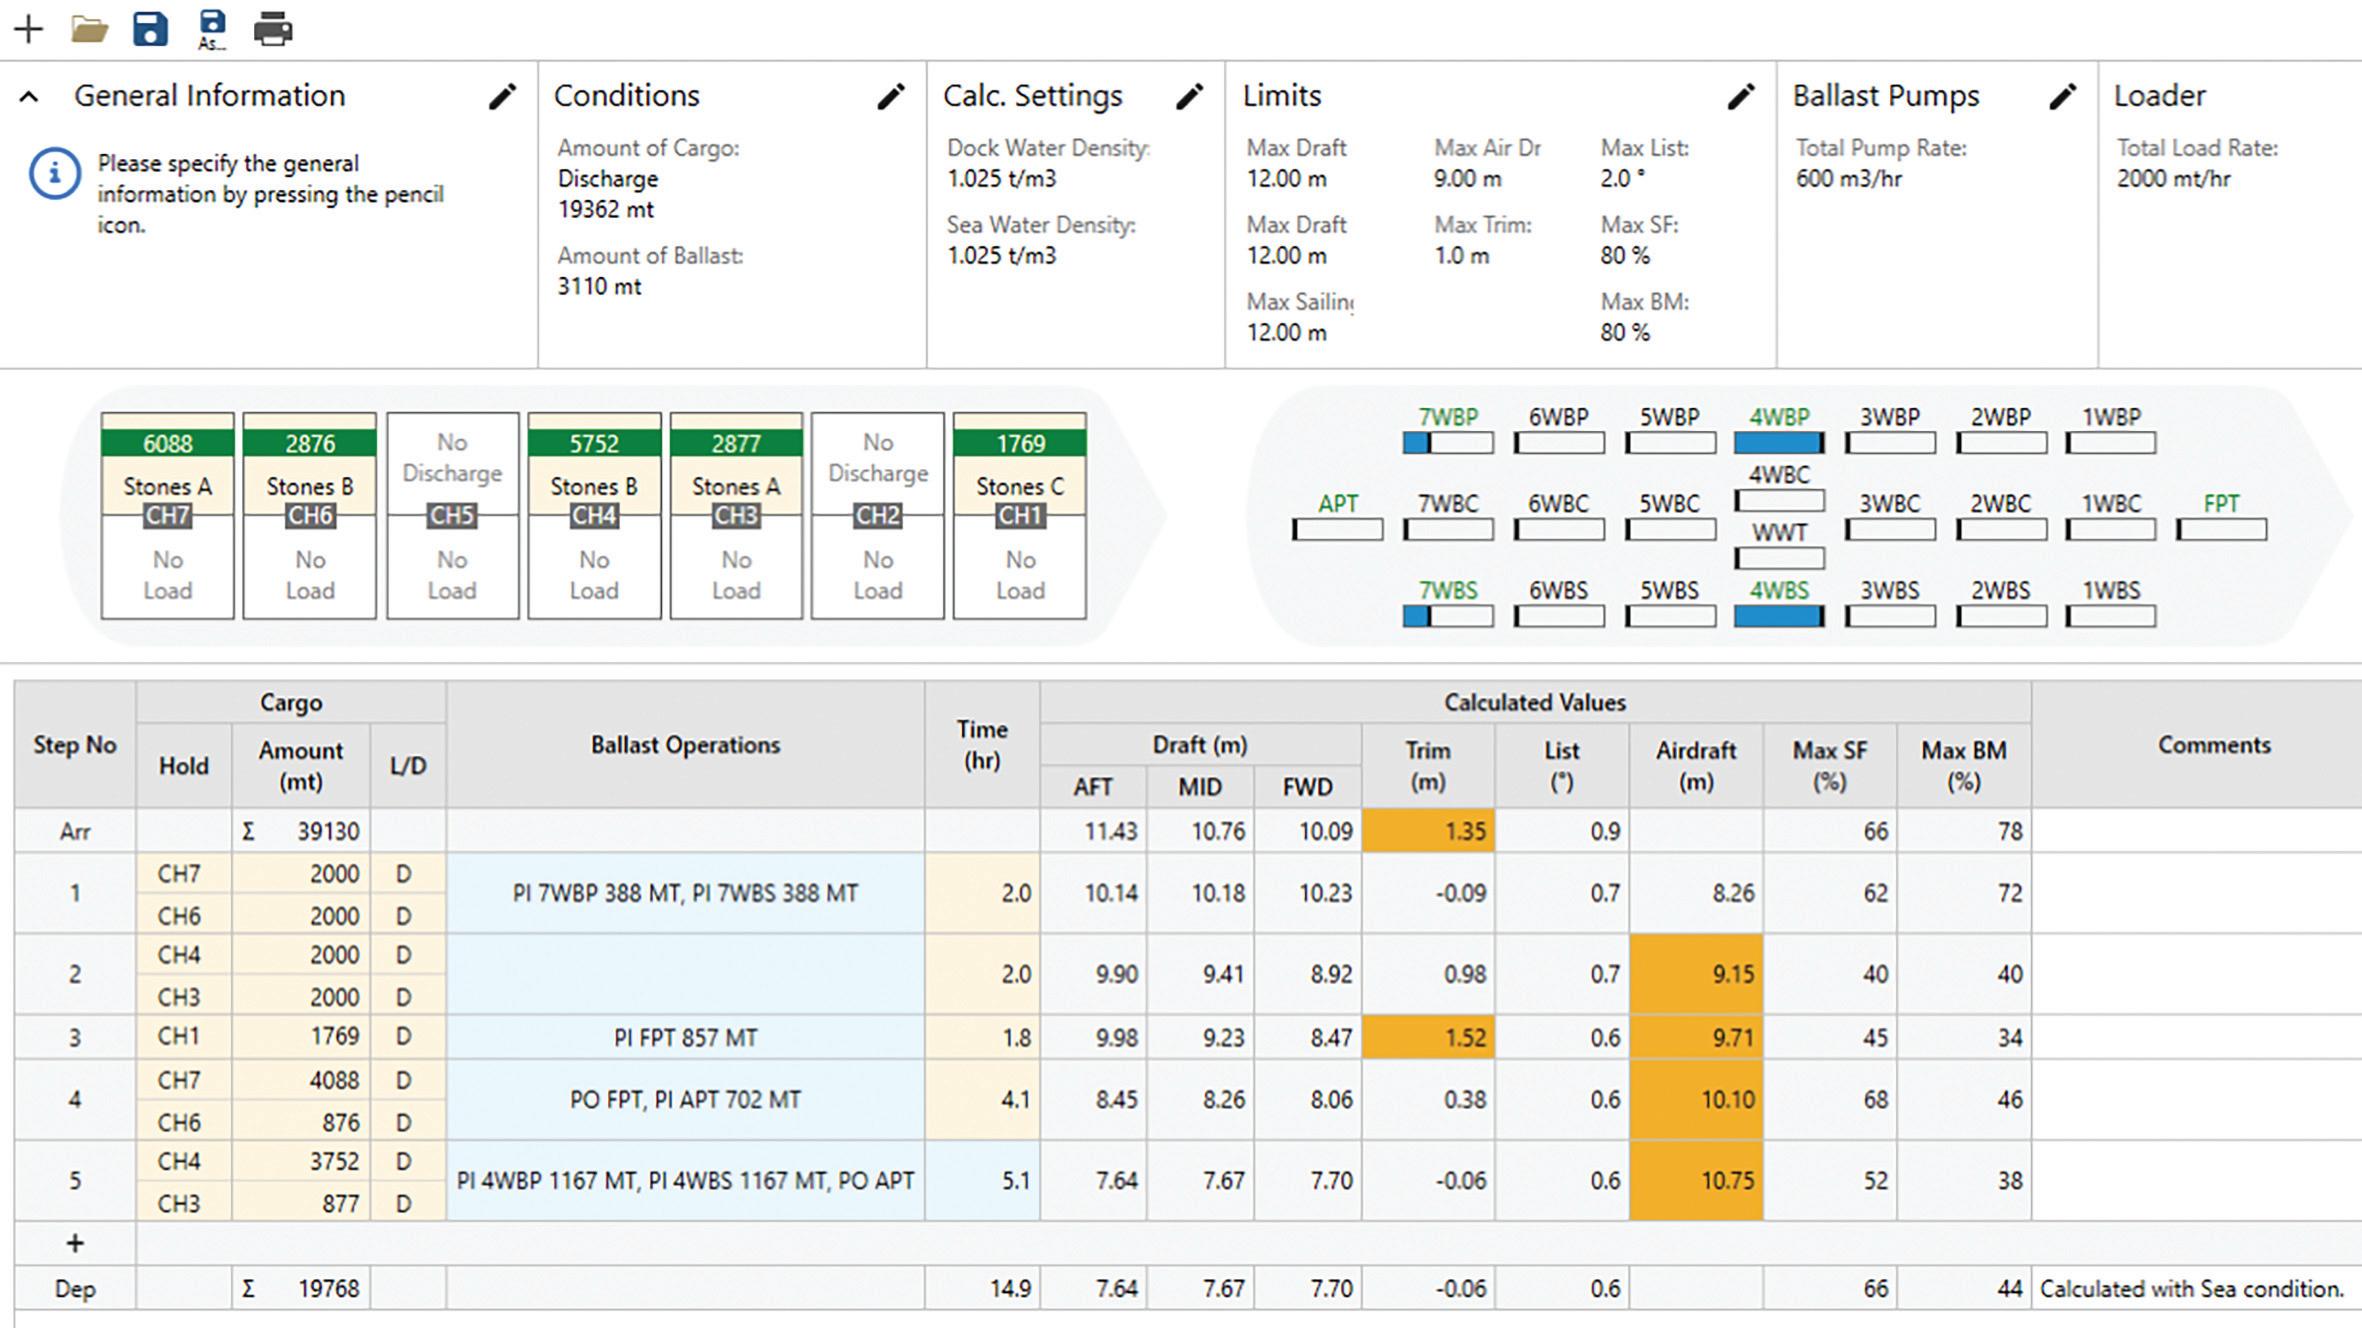Edit Calc. Settings with pencil icon
This screenshot has height=1328, width=2362.
[x=1189, y=96]
